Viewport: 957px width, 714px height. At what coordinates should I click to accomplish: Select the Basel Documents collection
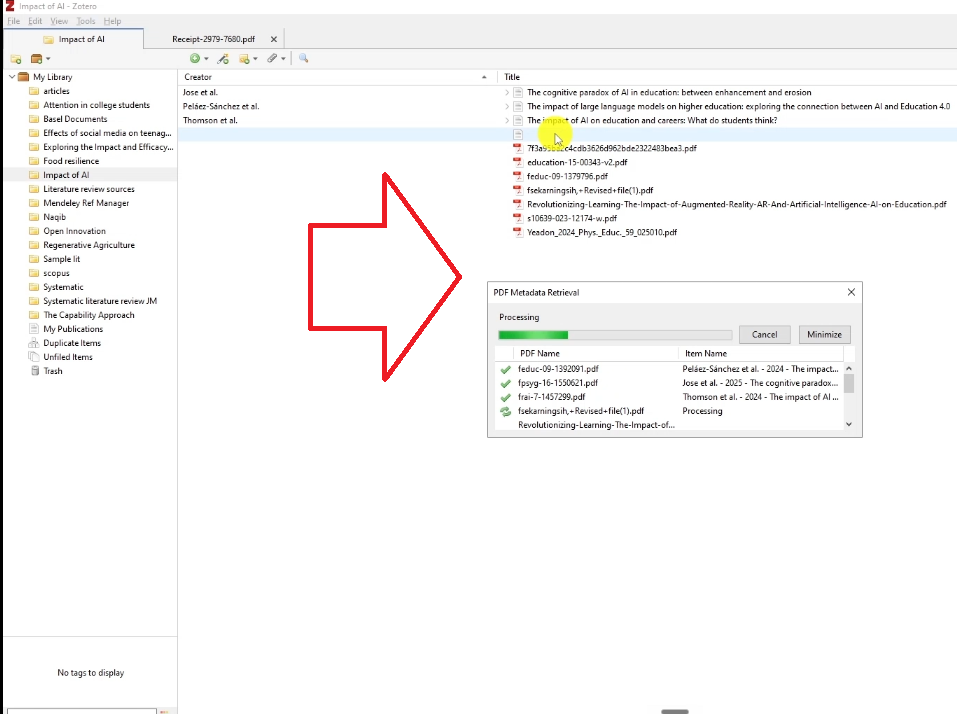75,119
